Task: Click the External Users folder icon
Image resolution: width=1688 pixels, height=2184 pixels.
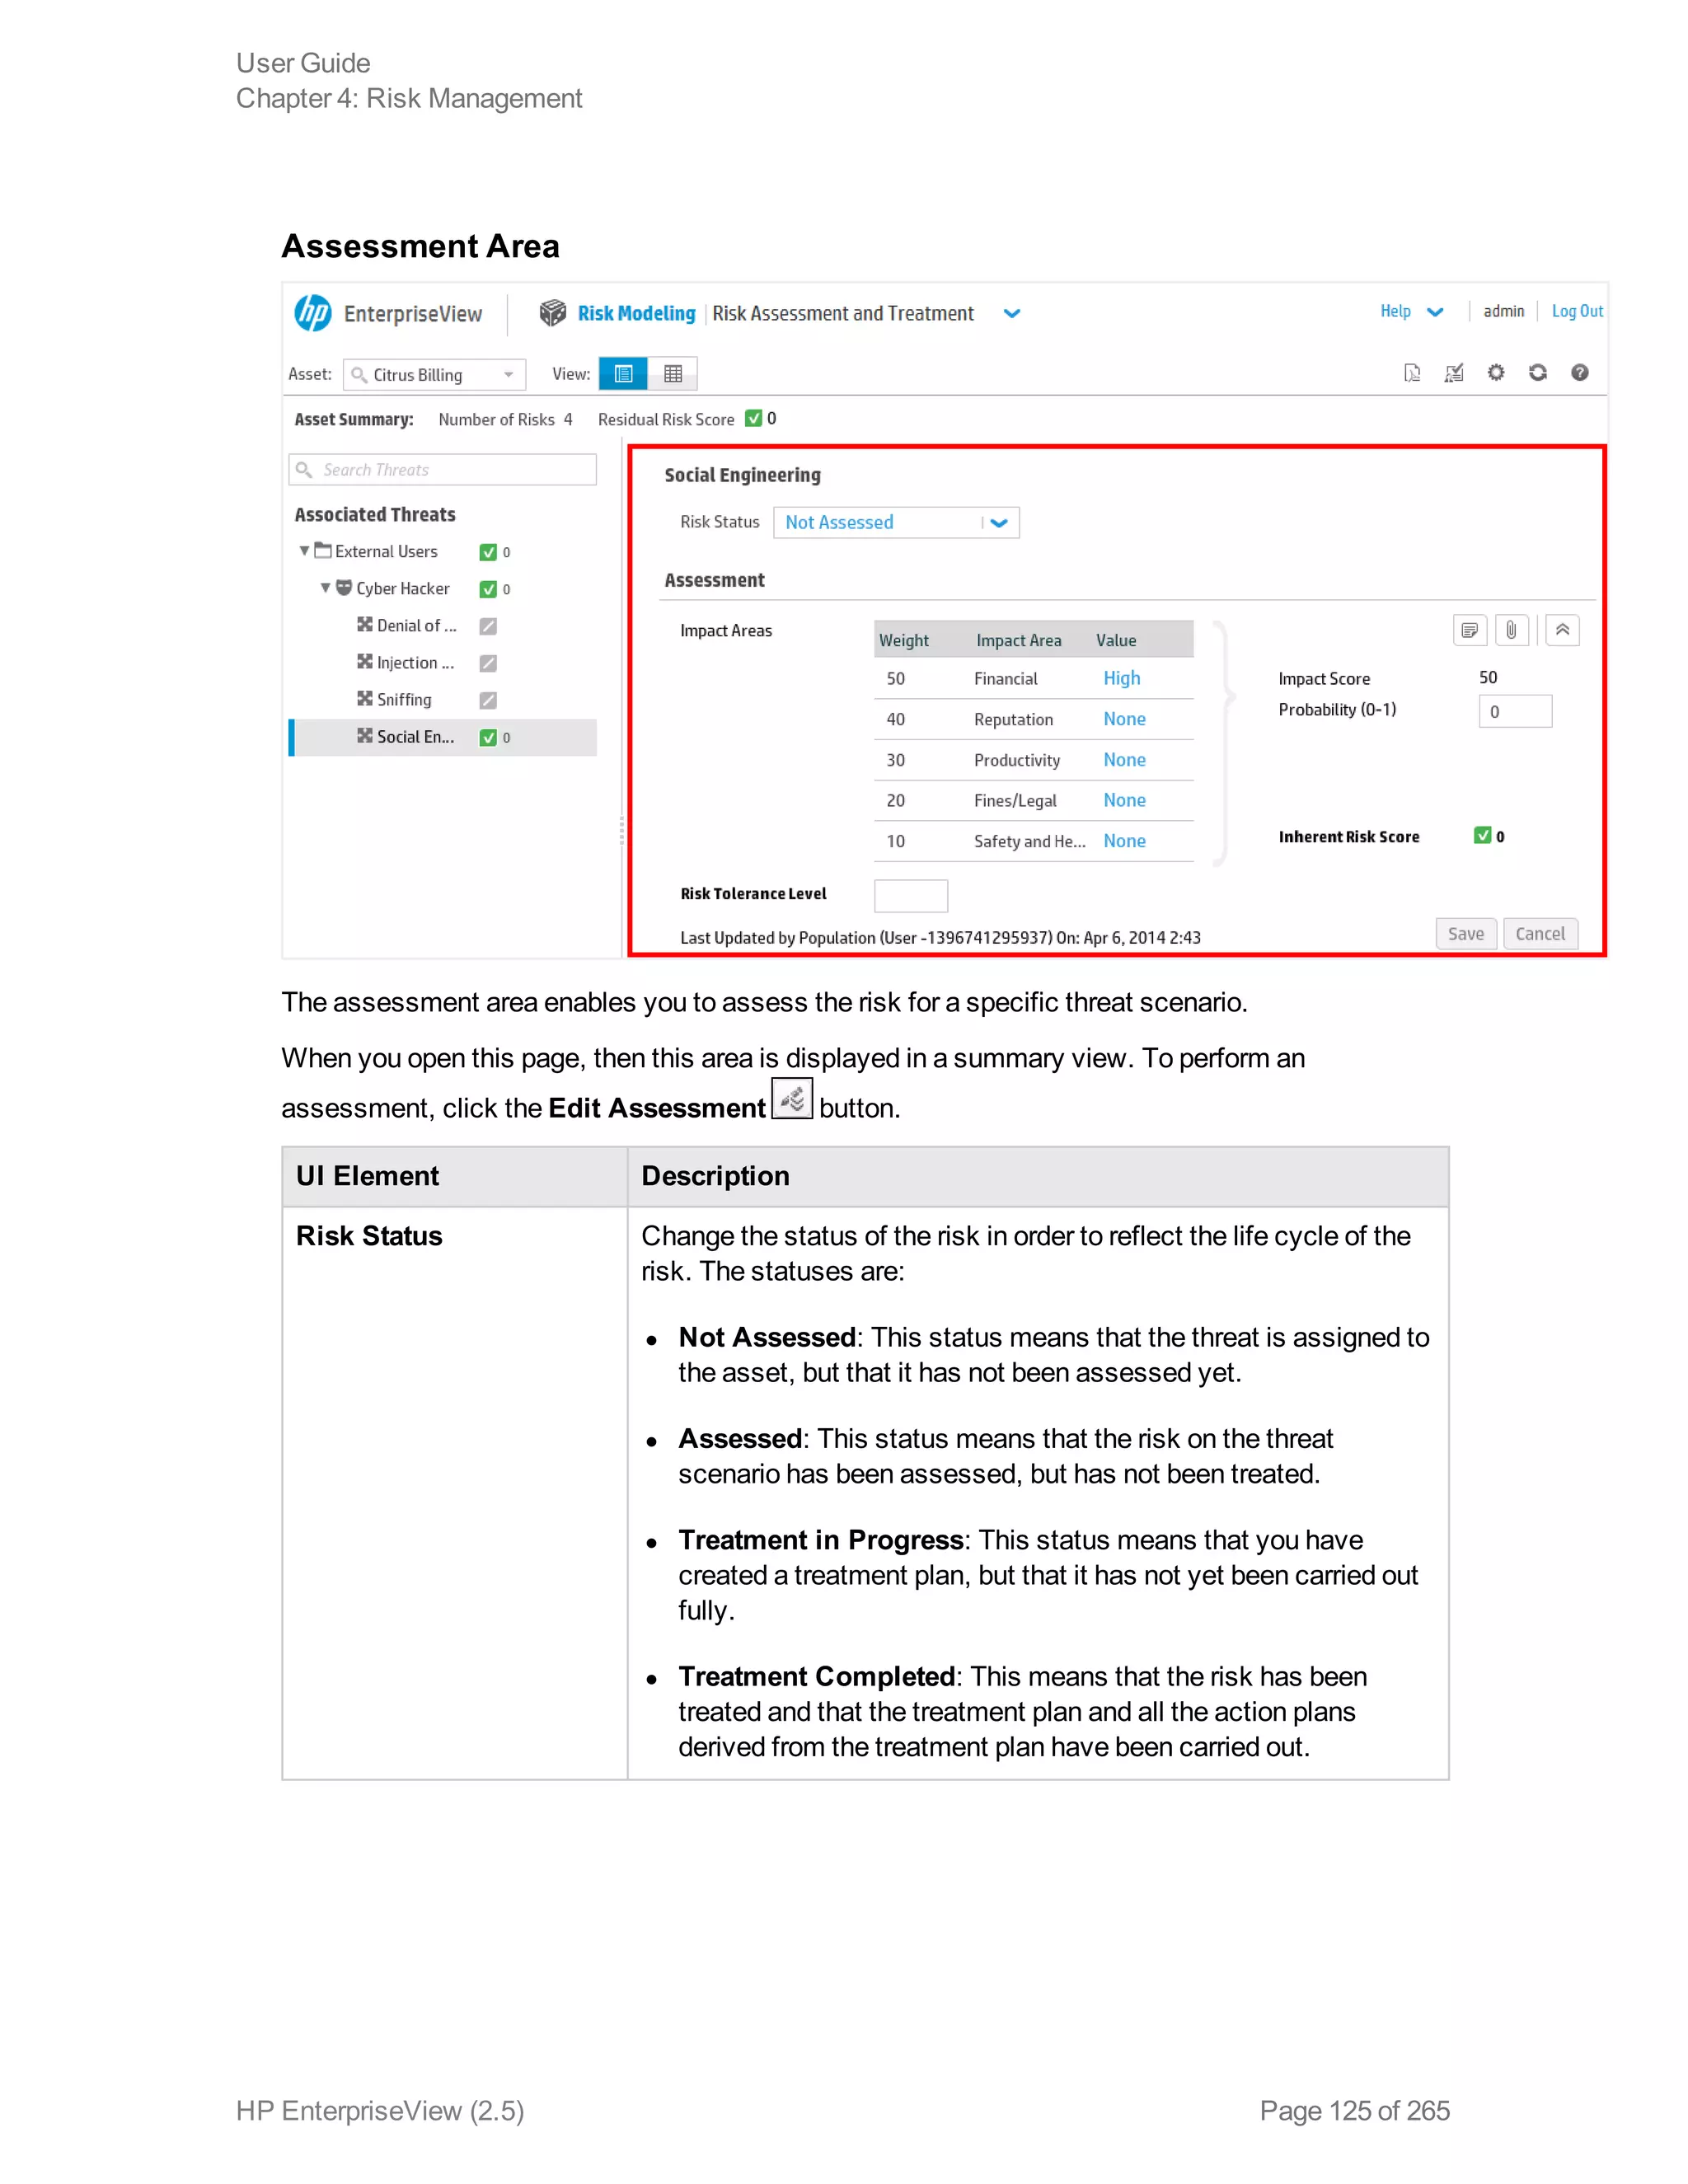Action: (x=323, y=550)
